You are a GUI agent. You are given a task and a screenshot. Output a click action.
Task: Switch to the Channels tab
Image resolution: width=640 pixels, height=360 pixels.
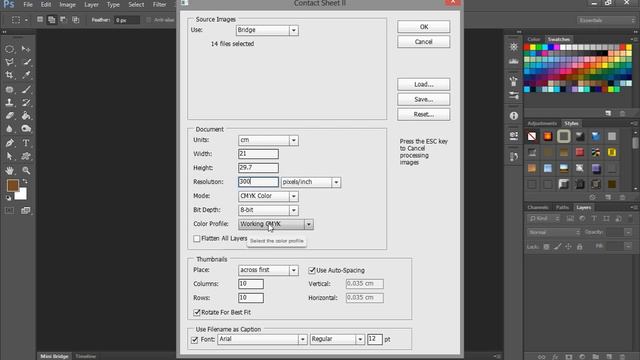coord(538,207)
